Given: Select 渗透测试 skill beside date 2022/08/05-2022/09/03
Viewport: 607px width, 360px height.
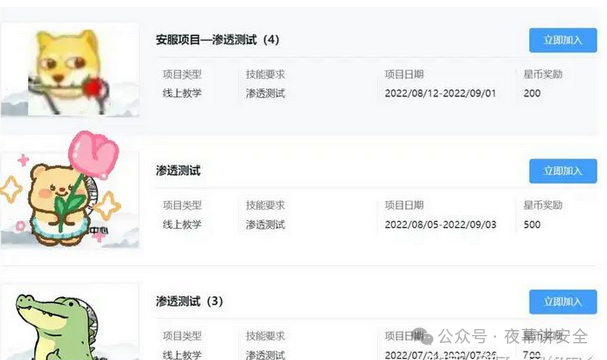Looking at the screenshot, I should 265,225.
